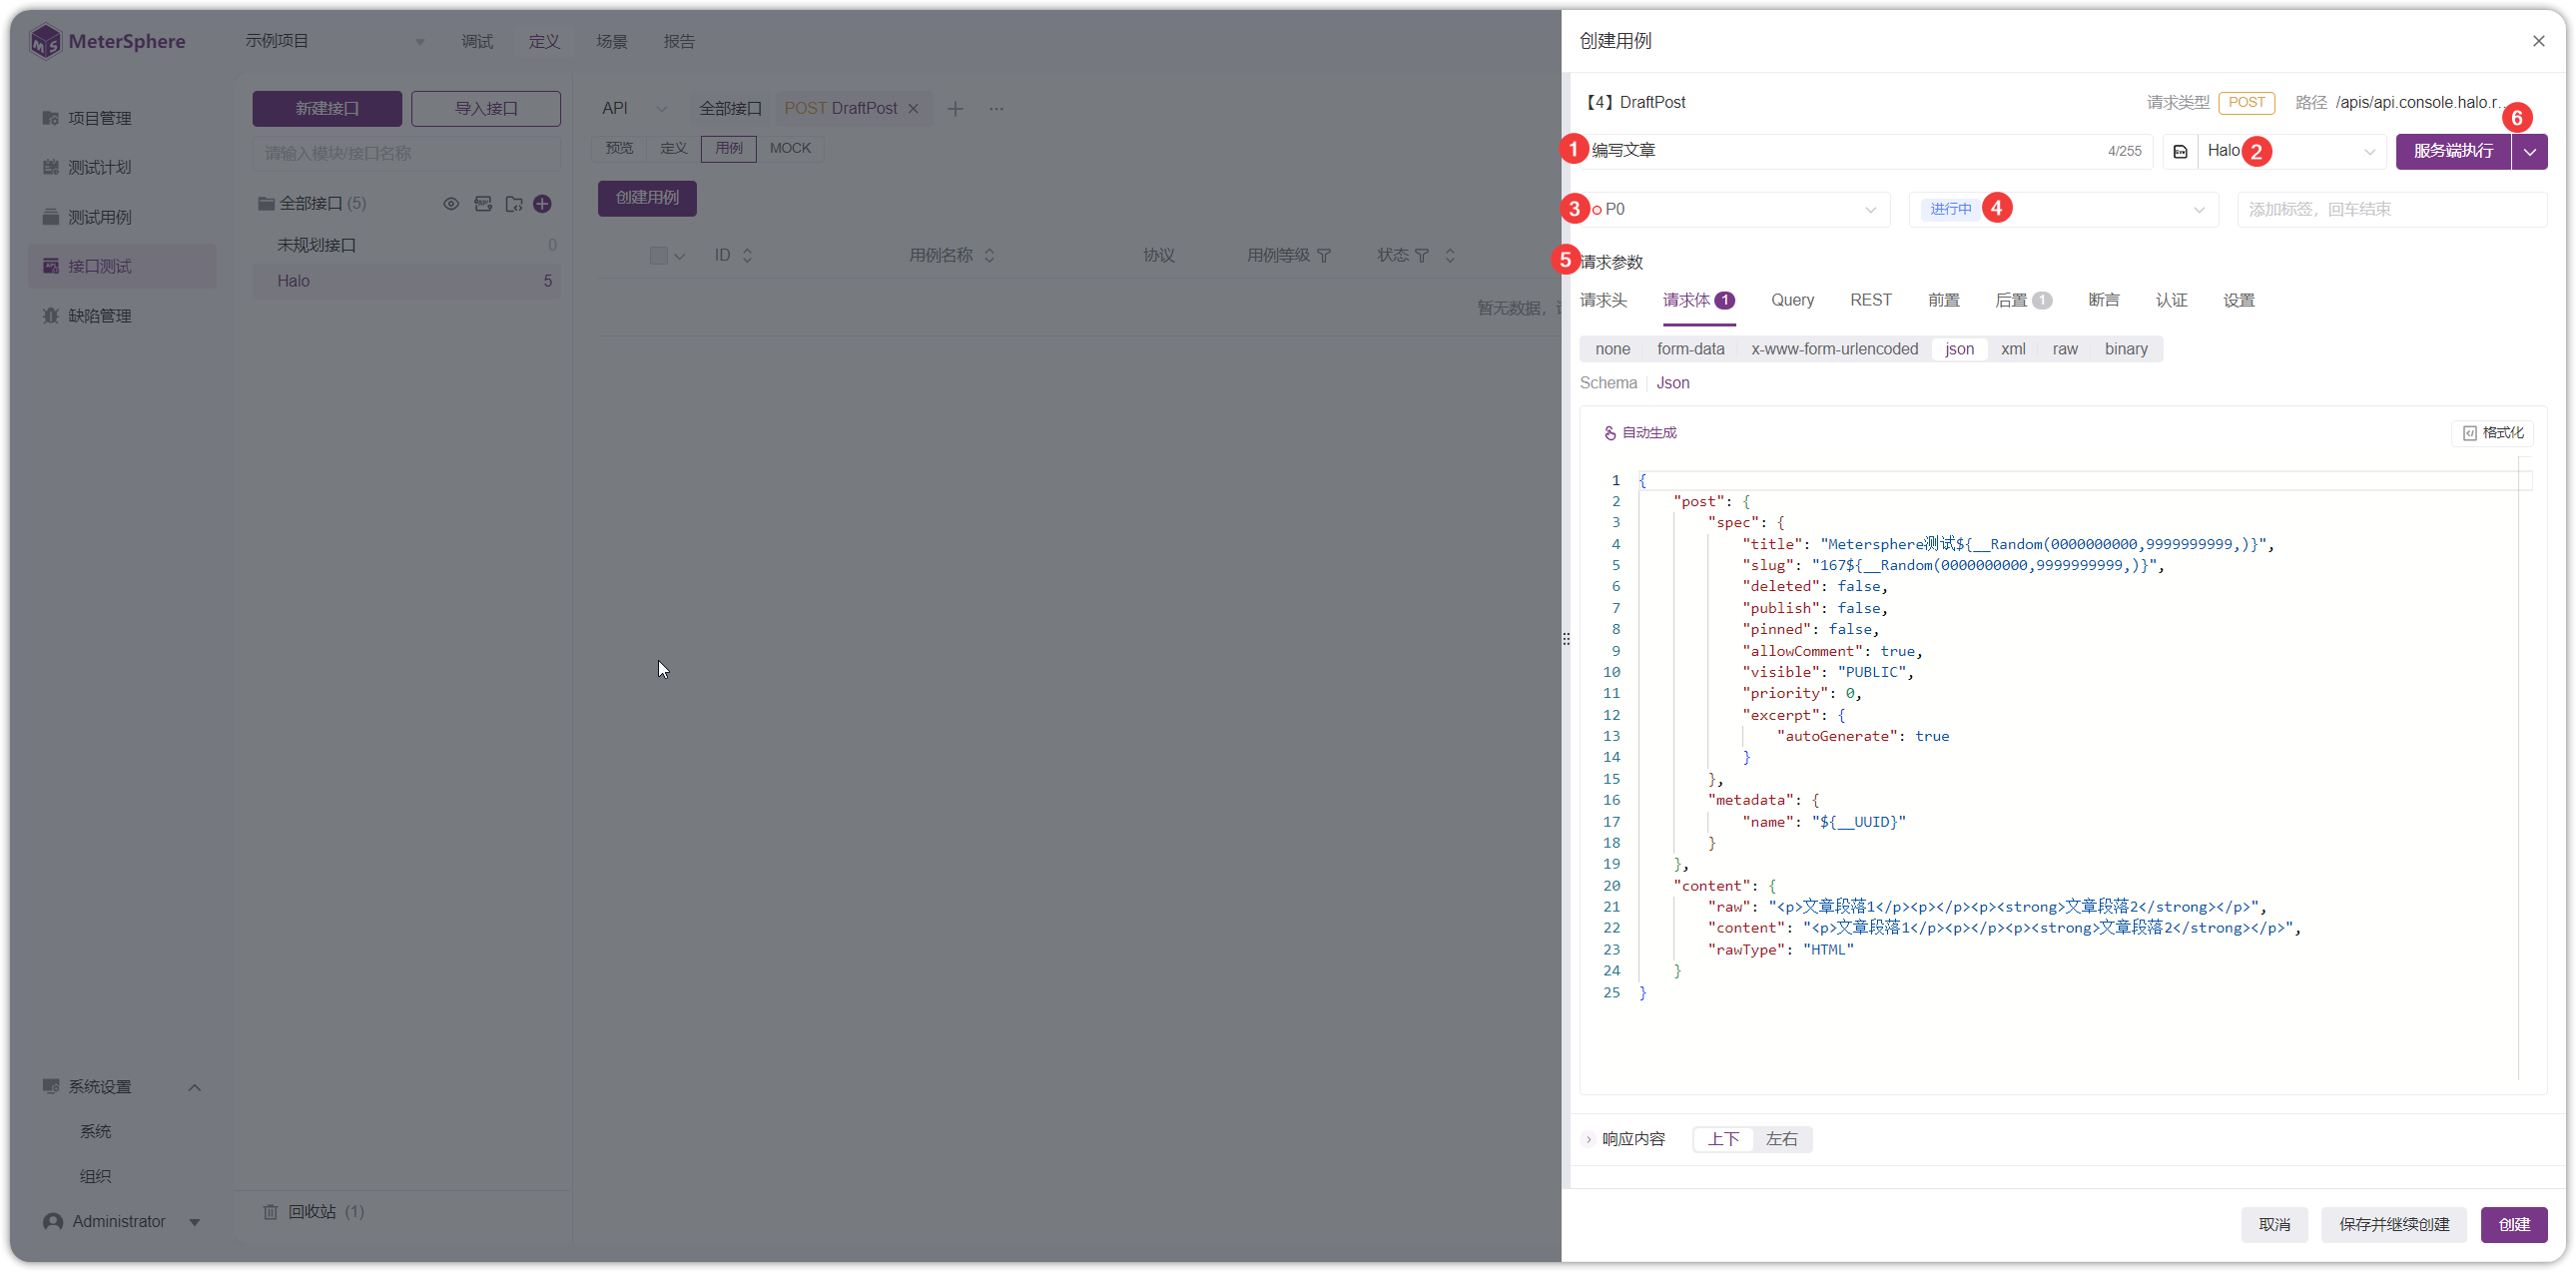2576x1272 pixels.
Task: Add a new API tab with plus icon
Action: click(x=955, y=108)
